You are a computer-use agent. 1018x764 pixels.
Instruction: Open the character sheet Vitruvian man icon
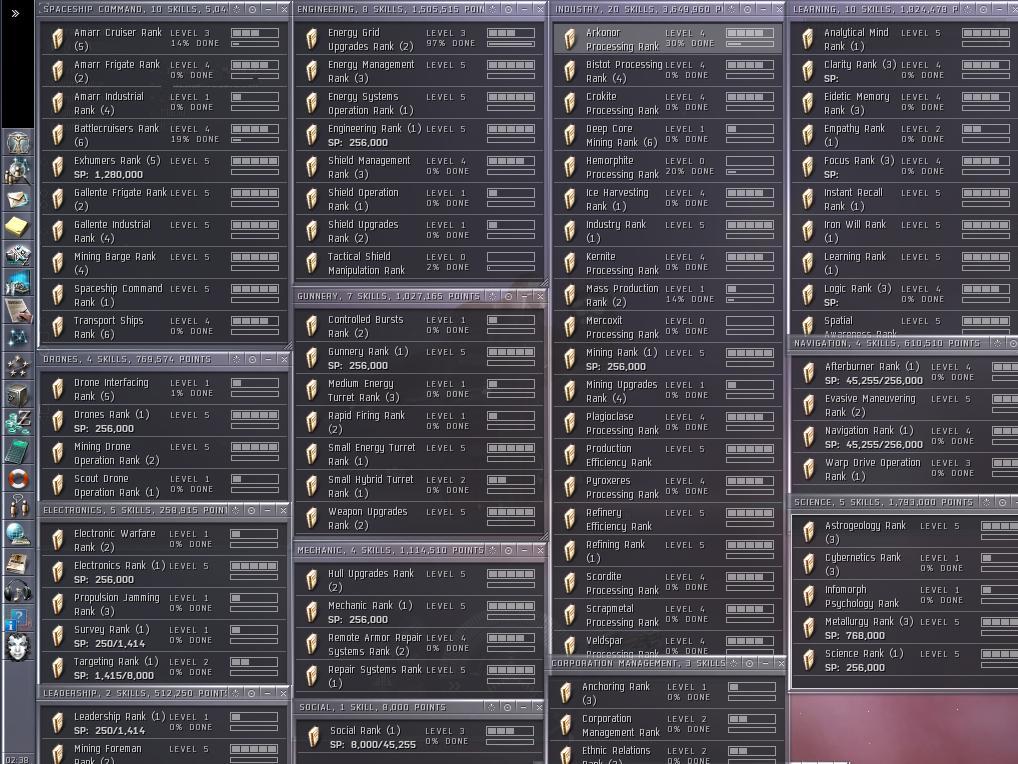18,141
